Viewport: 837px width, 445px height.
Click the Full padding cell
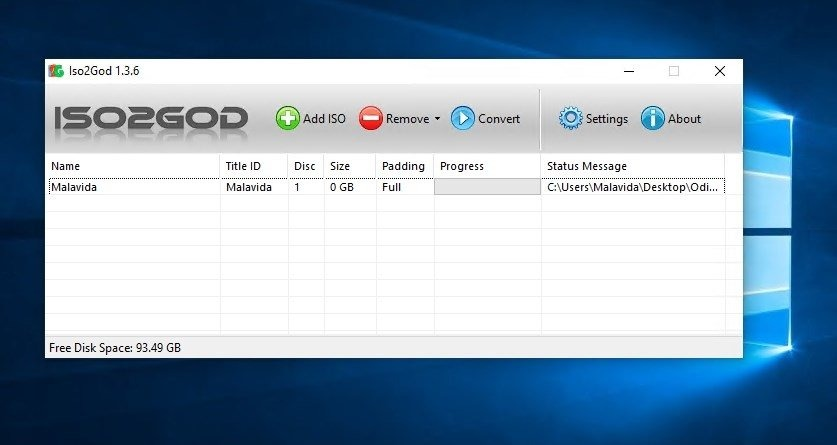391,187
